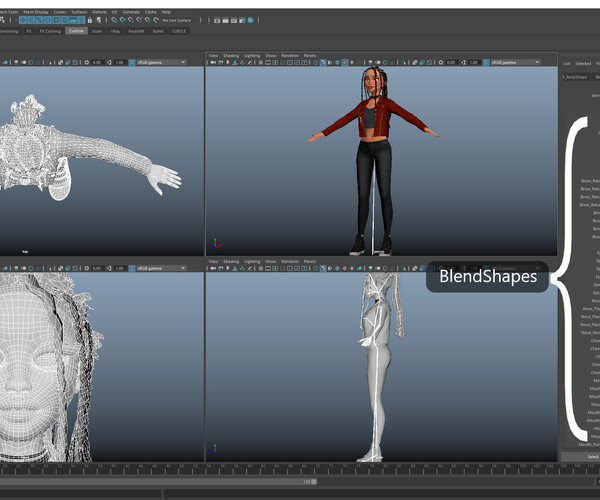
Task: Toggle Make Live magnet icon
Action: click(155, 20)
